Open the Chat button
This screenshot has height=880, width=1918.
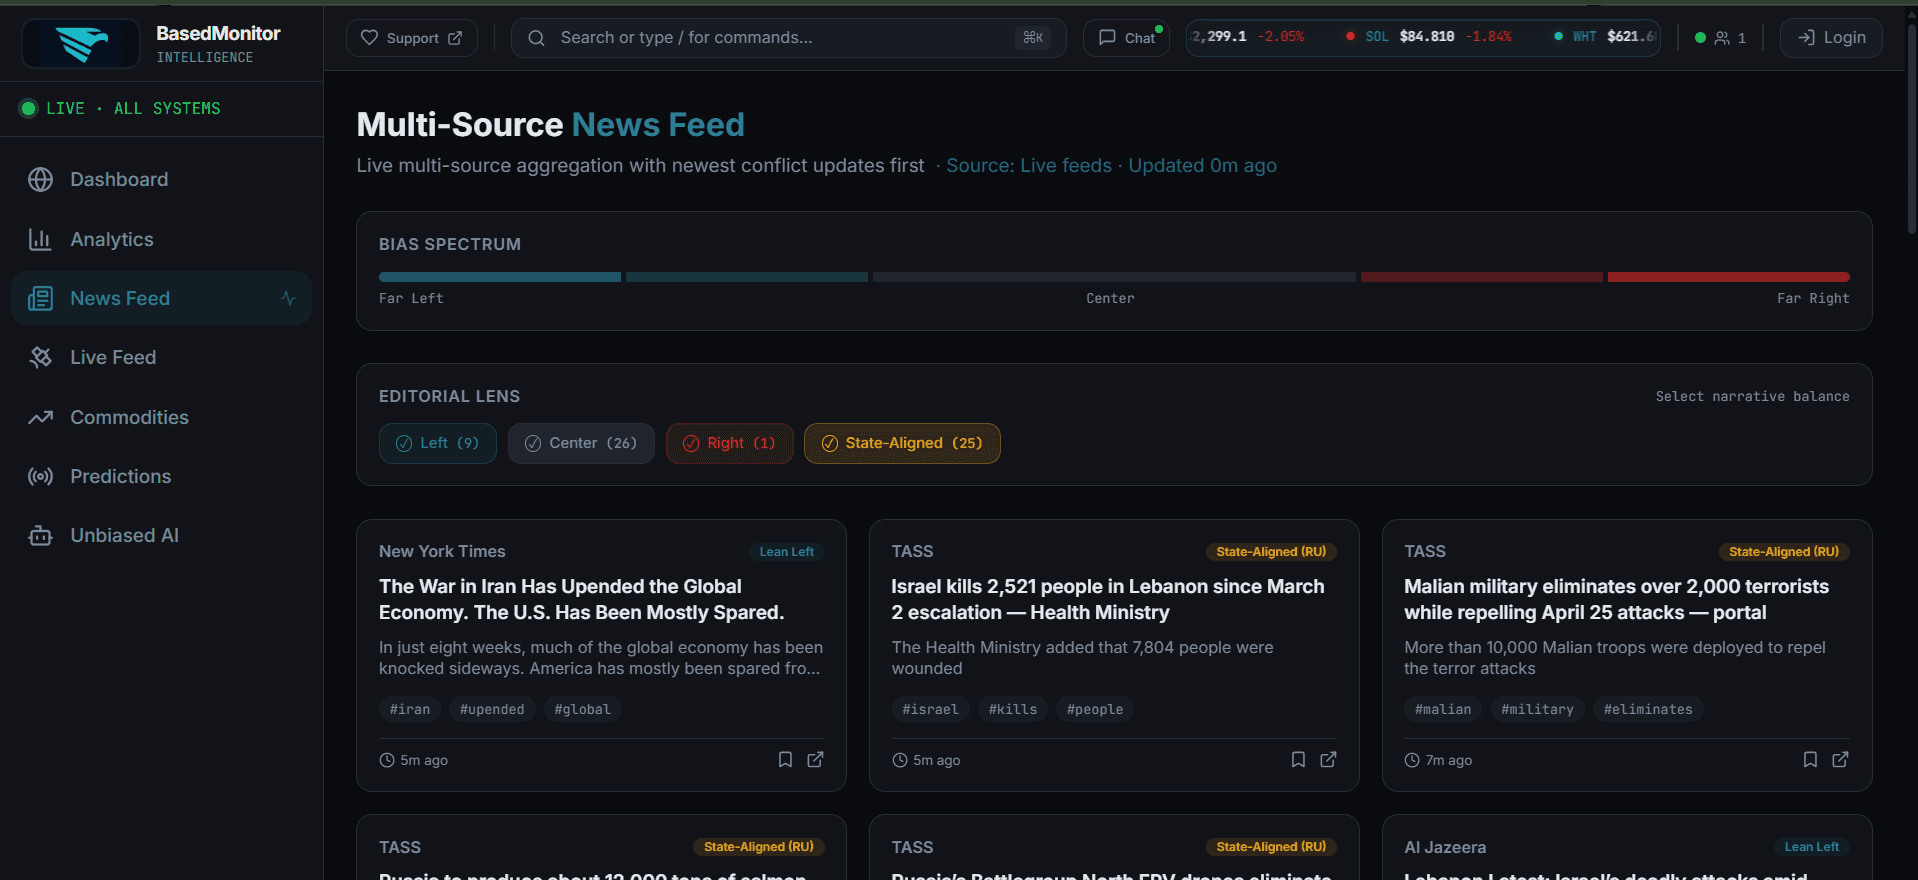tap(1126, 38)
